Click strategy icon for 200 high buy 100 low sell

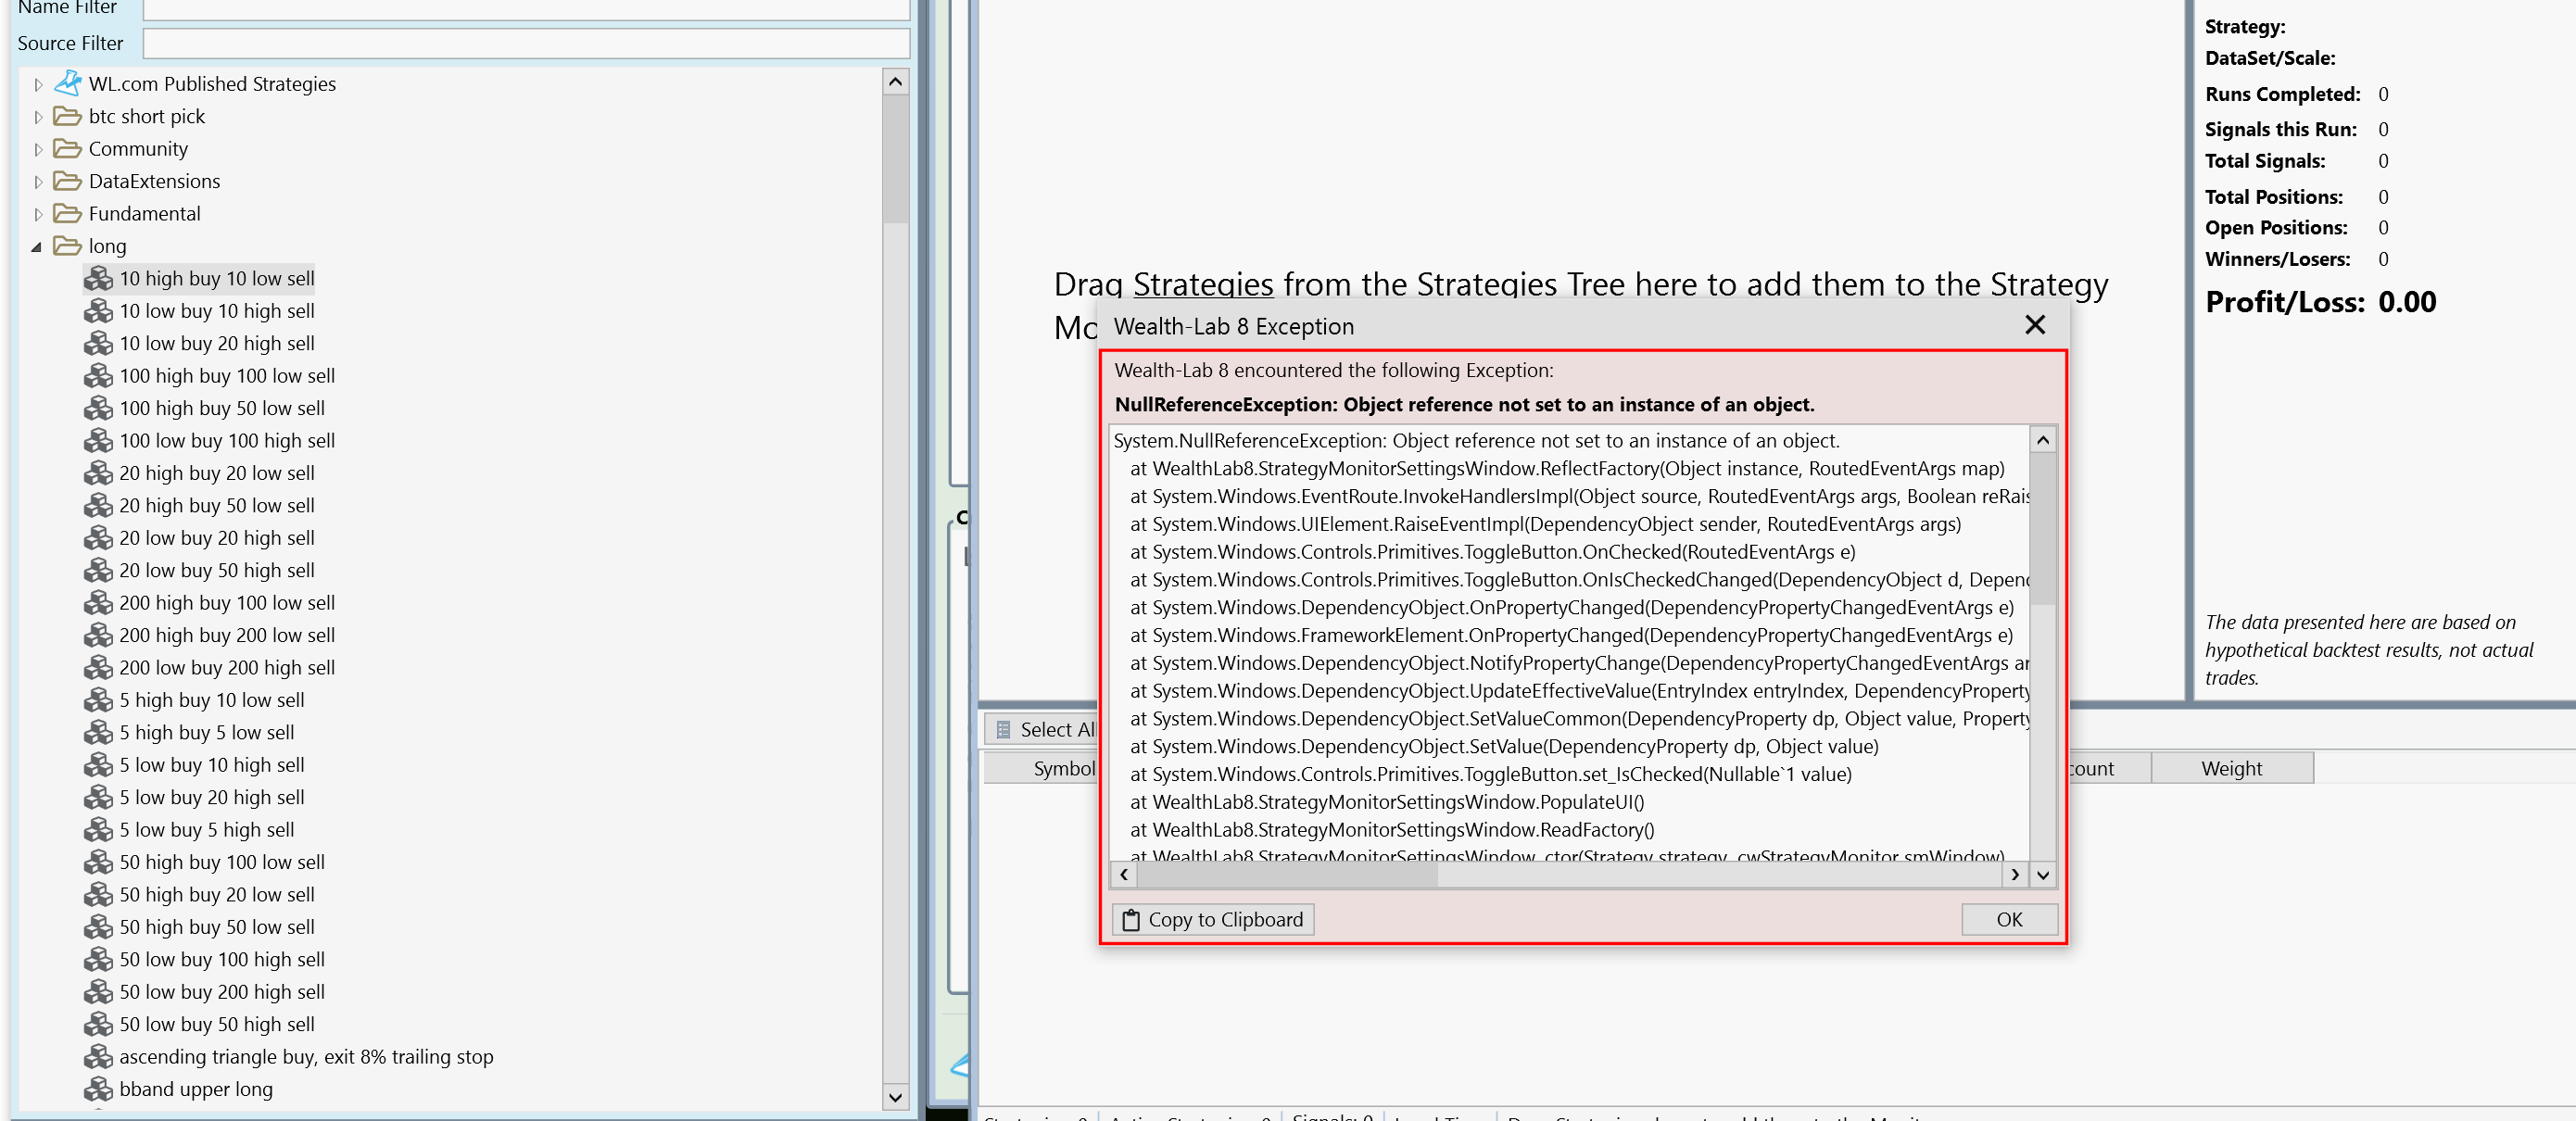98,603
